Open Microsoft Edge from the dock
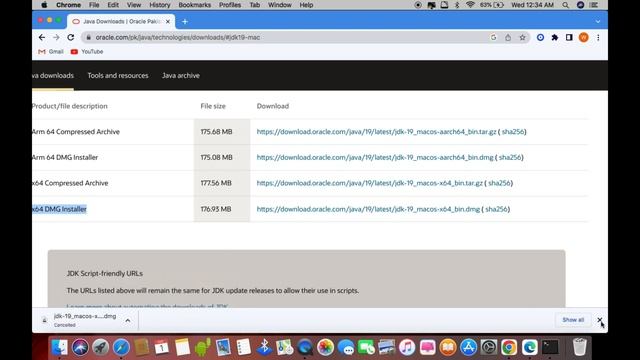 click(529, 347)
